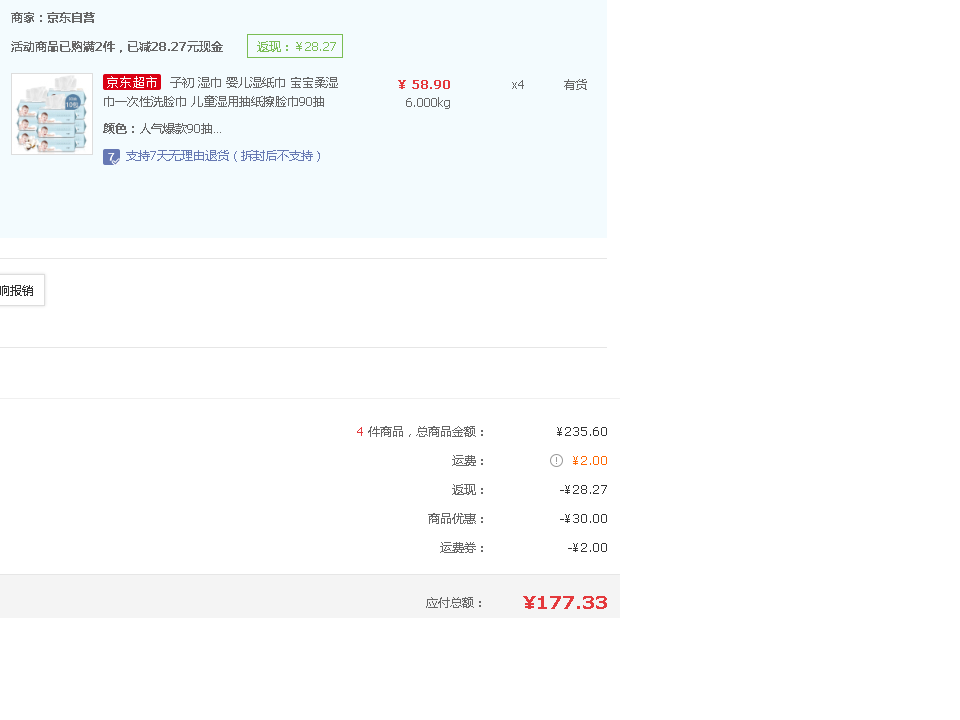
Task: Select shipping coupon value -¥2.00
Action: 588,547
